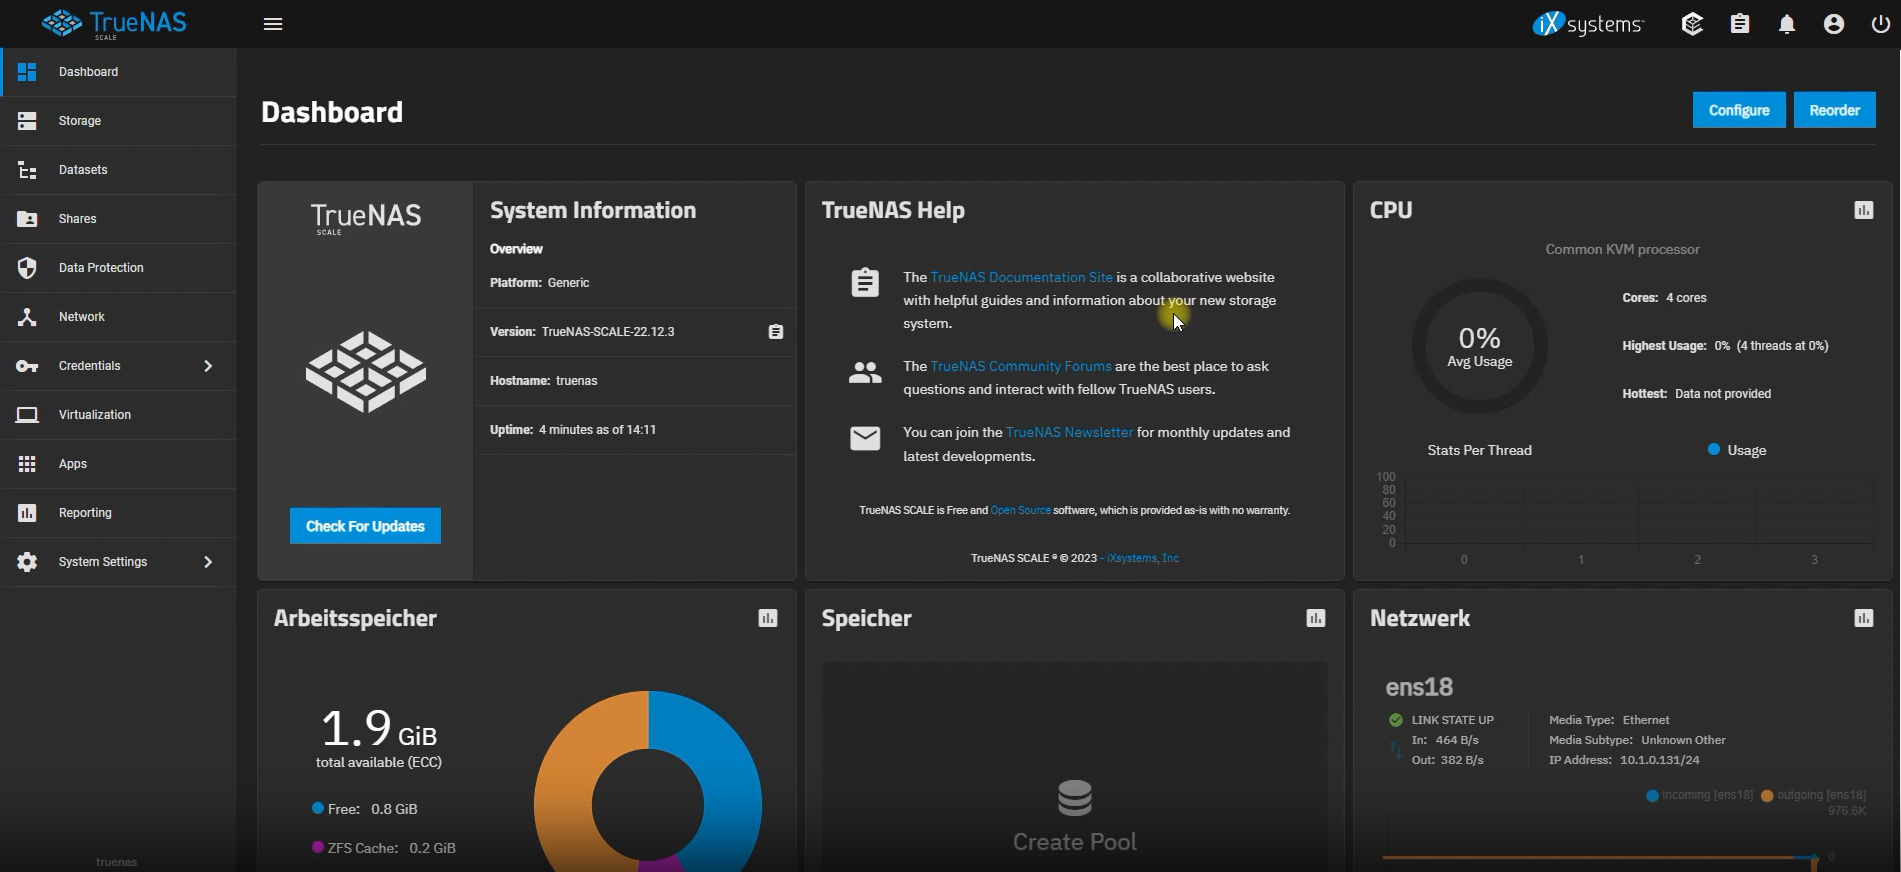Click the Storage sidebar icon
Viewport: 1901px width, 872px height.
(27, 121)
